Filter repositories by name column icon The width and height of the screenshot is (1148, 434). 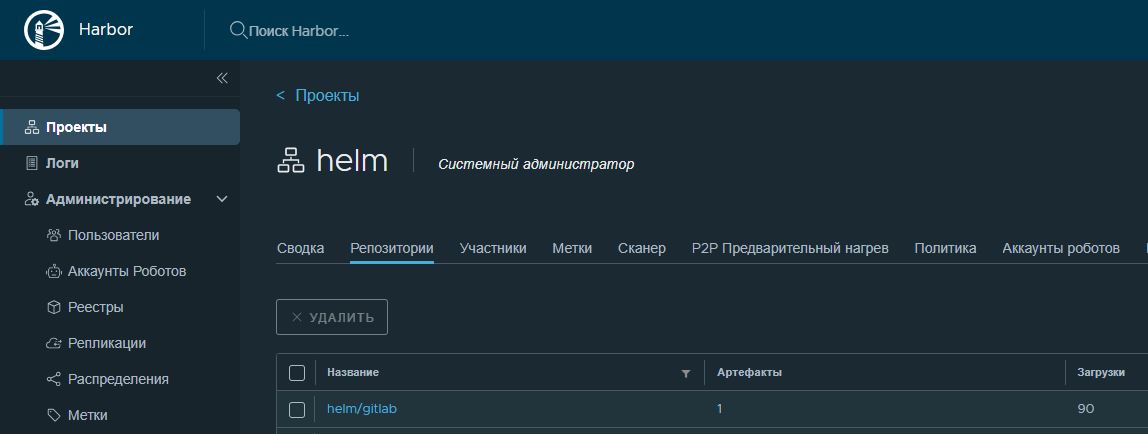685,373
